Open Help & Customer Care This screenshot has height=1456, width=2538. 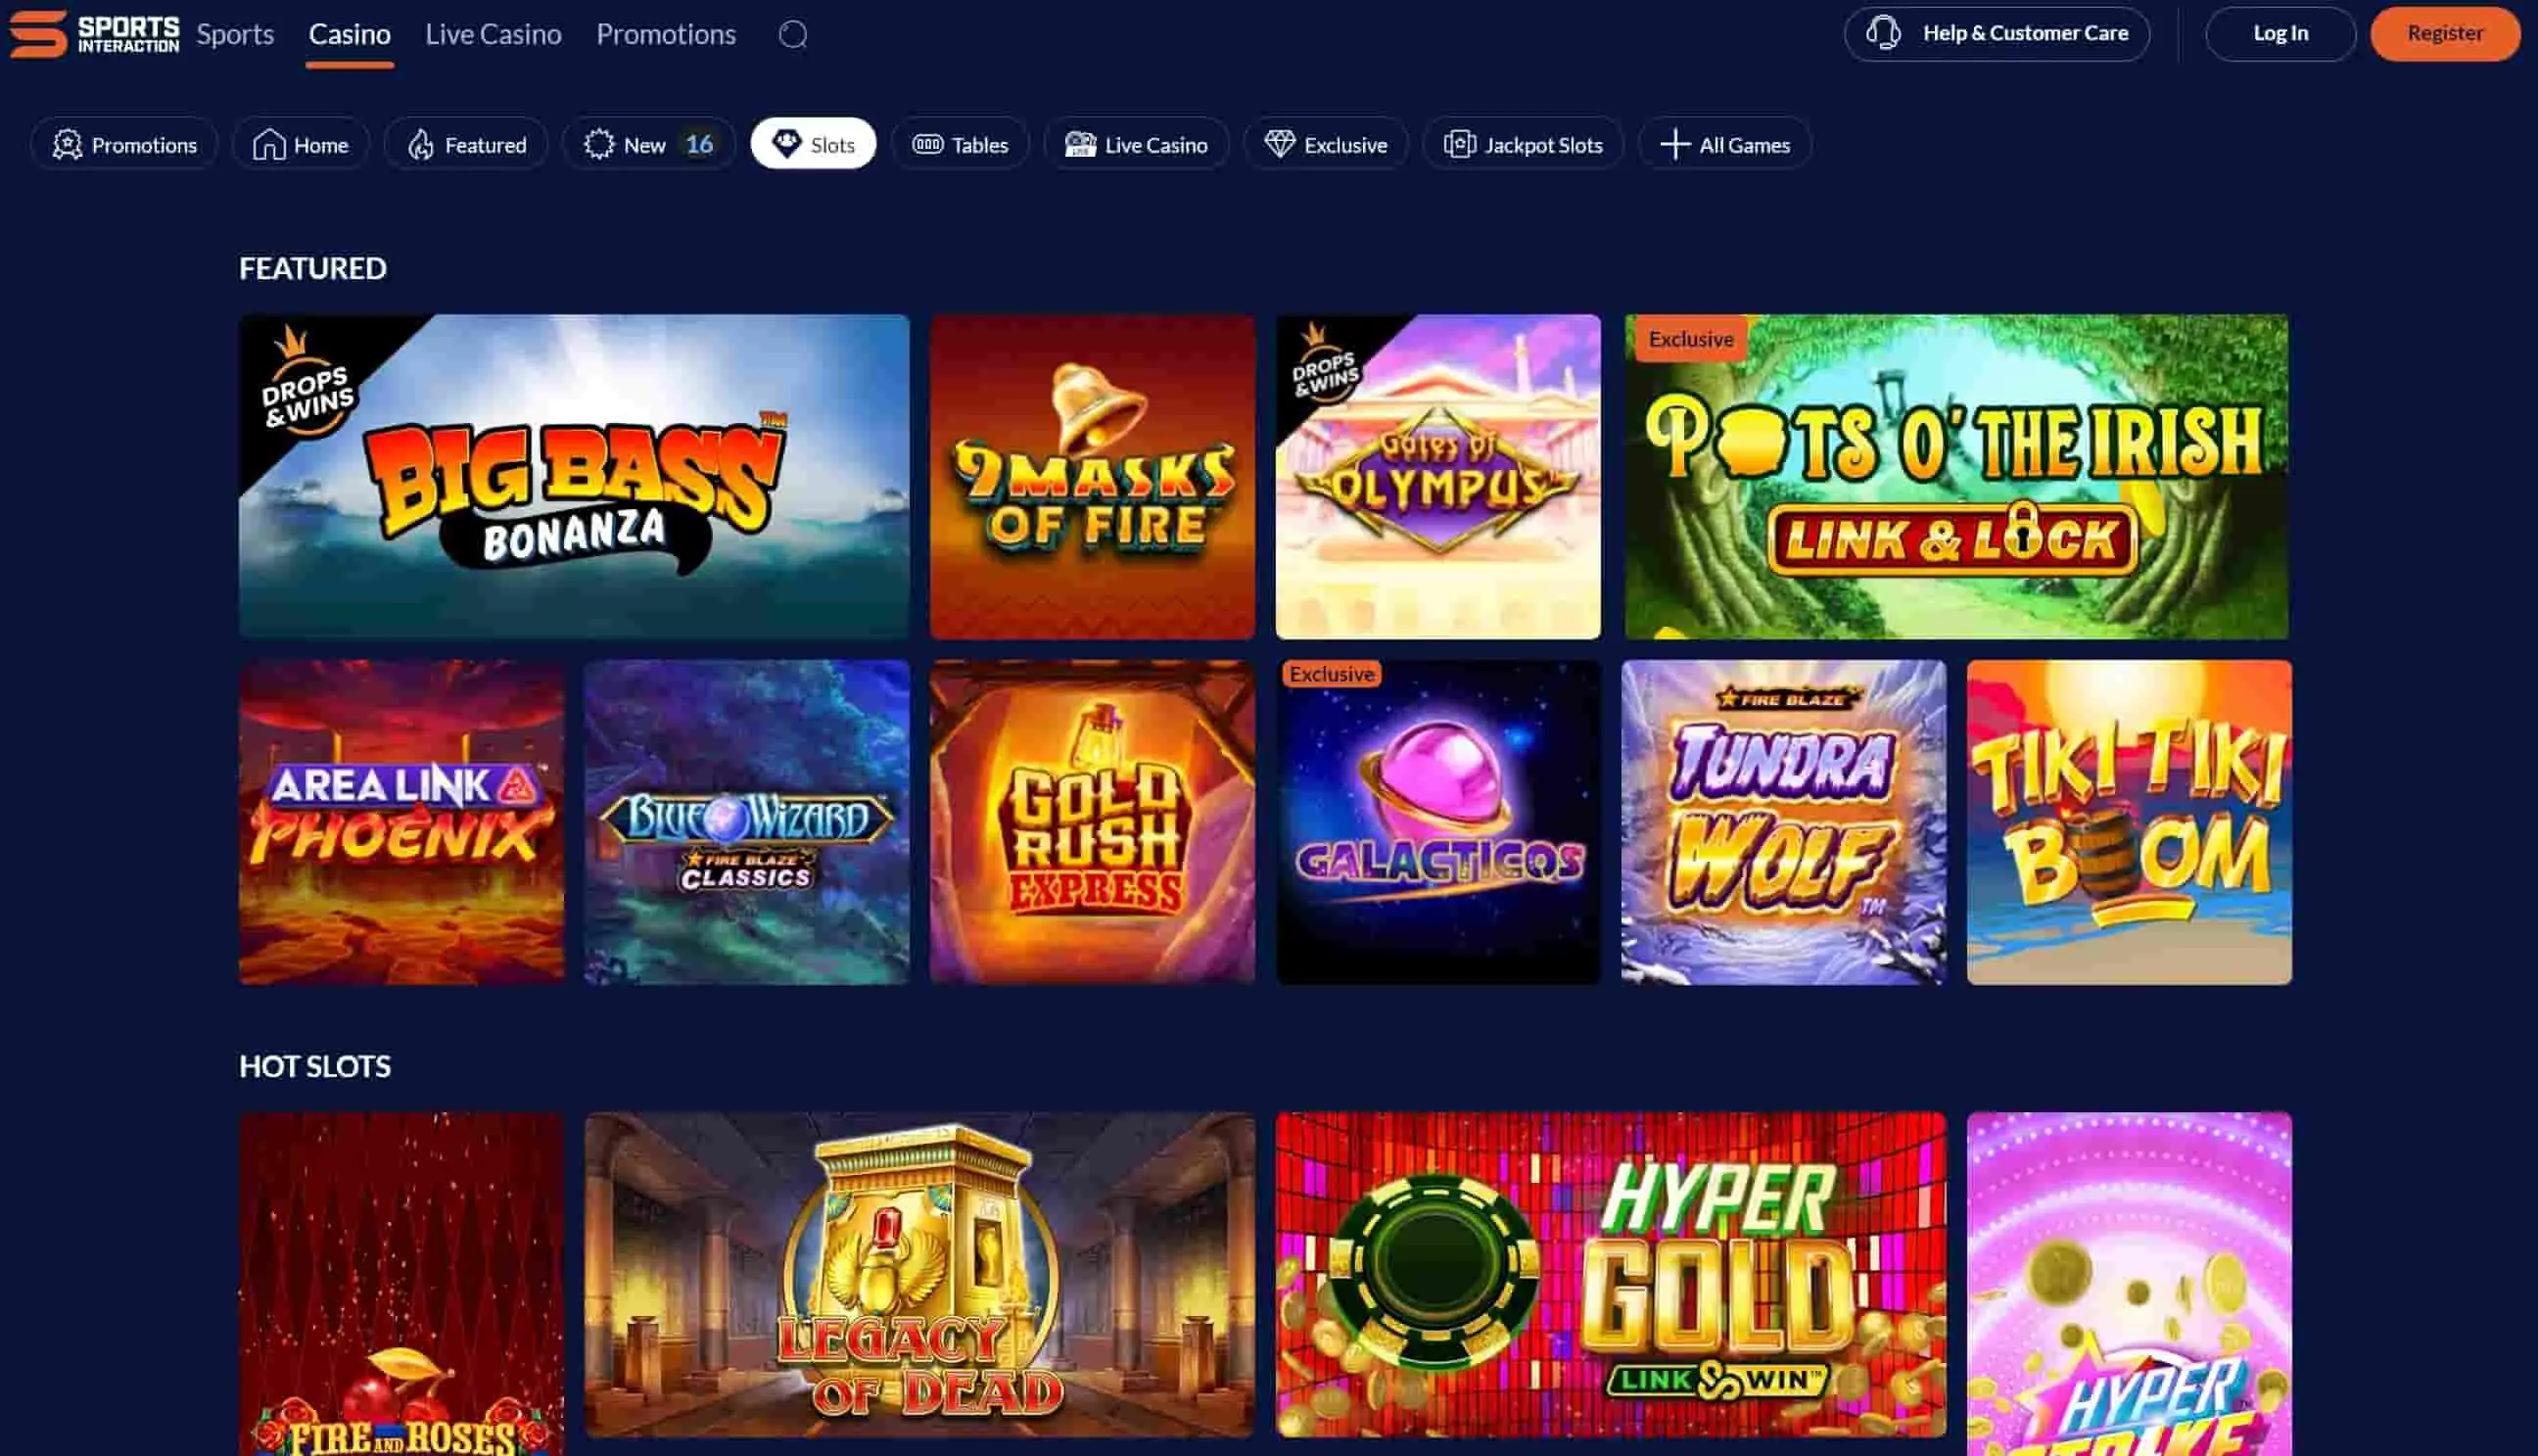[1996, 34]
